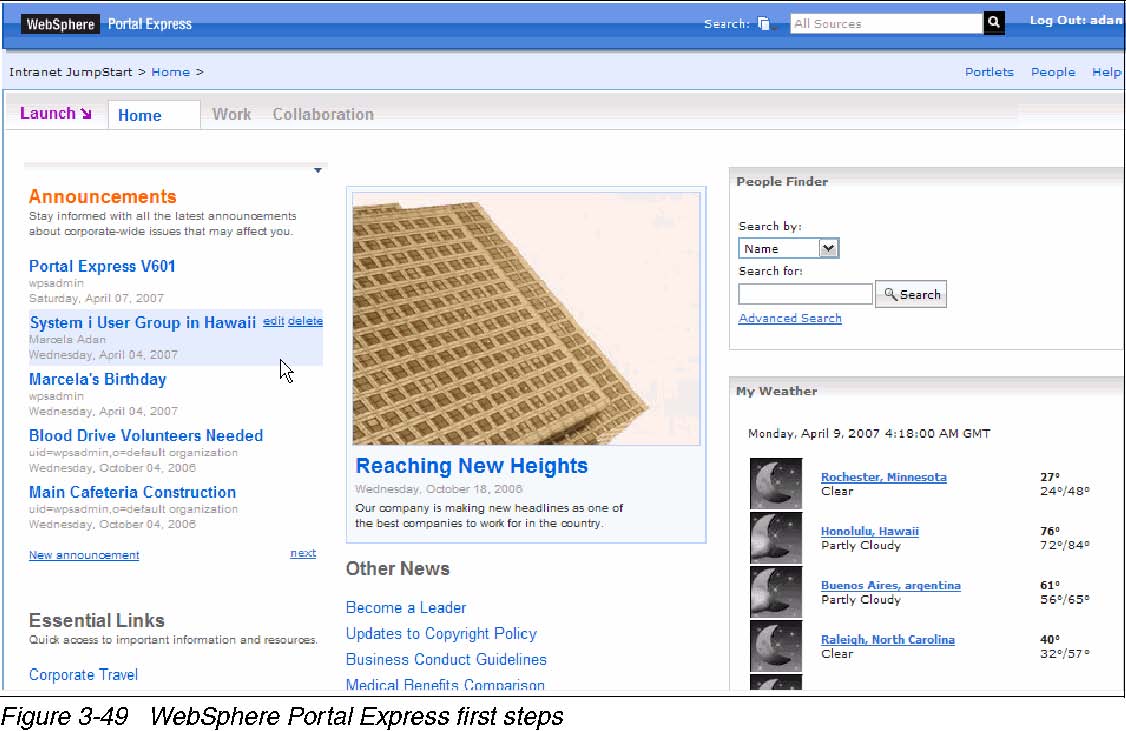Open the Reaching New Heights headline

(471, 466)
